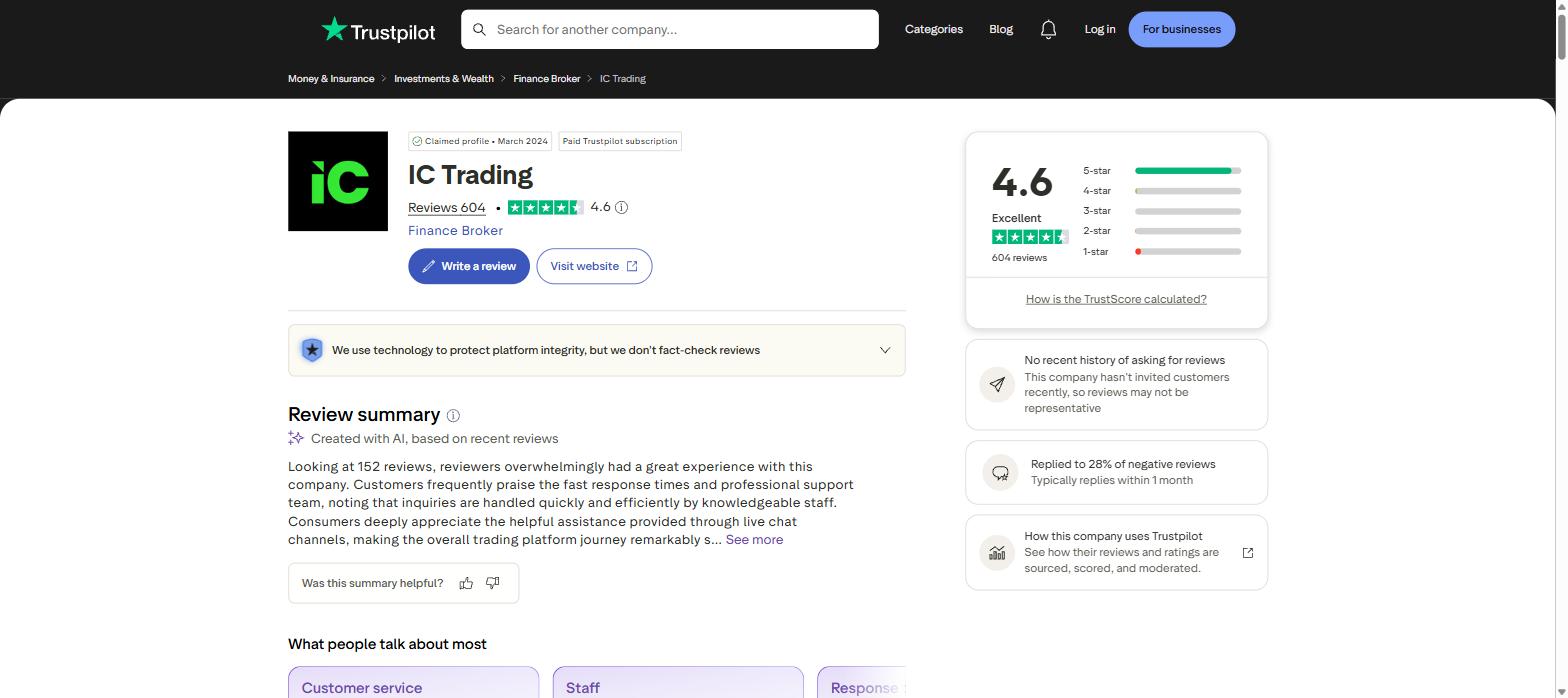Viewport: 1568px width, 698px height.
Task: Click No recent history of asking for reviews
Action: 1124,360
